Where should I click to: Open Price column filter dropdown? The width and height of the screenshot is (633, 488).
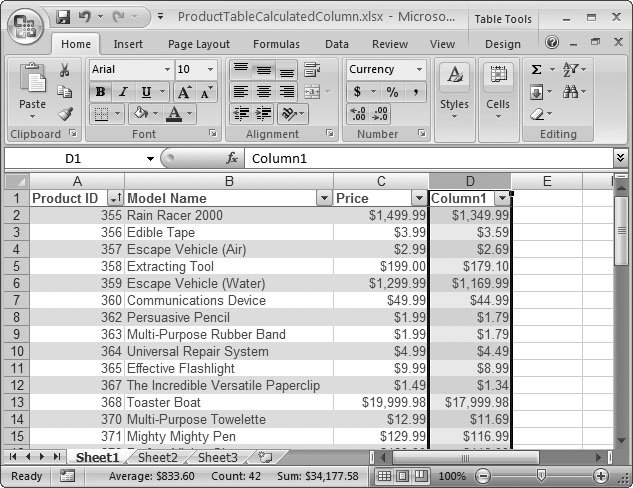click(x=419, y=198)
